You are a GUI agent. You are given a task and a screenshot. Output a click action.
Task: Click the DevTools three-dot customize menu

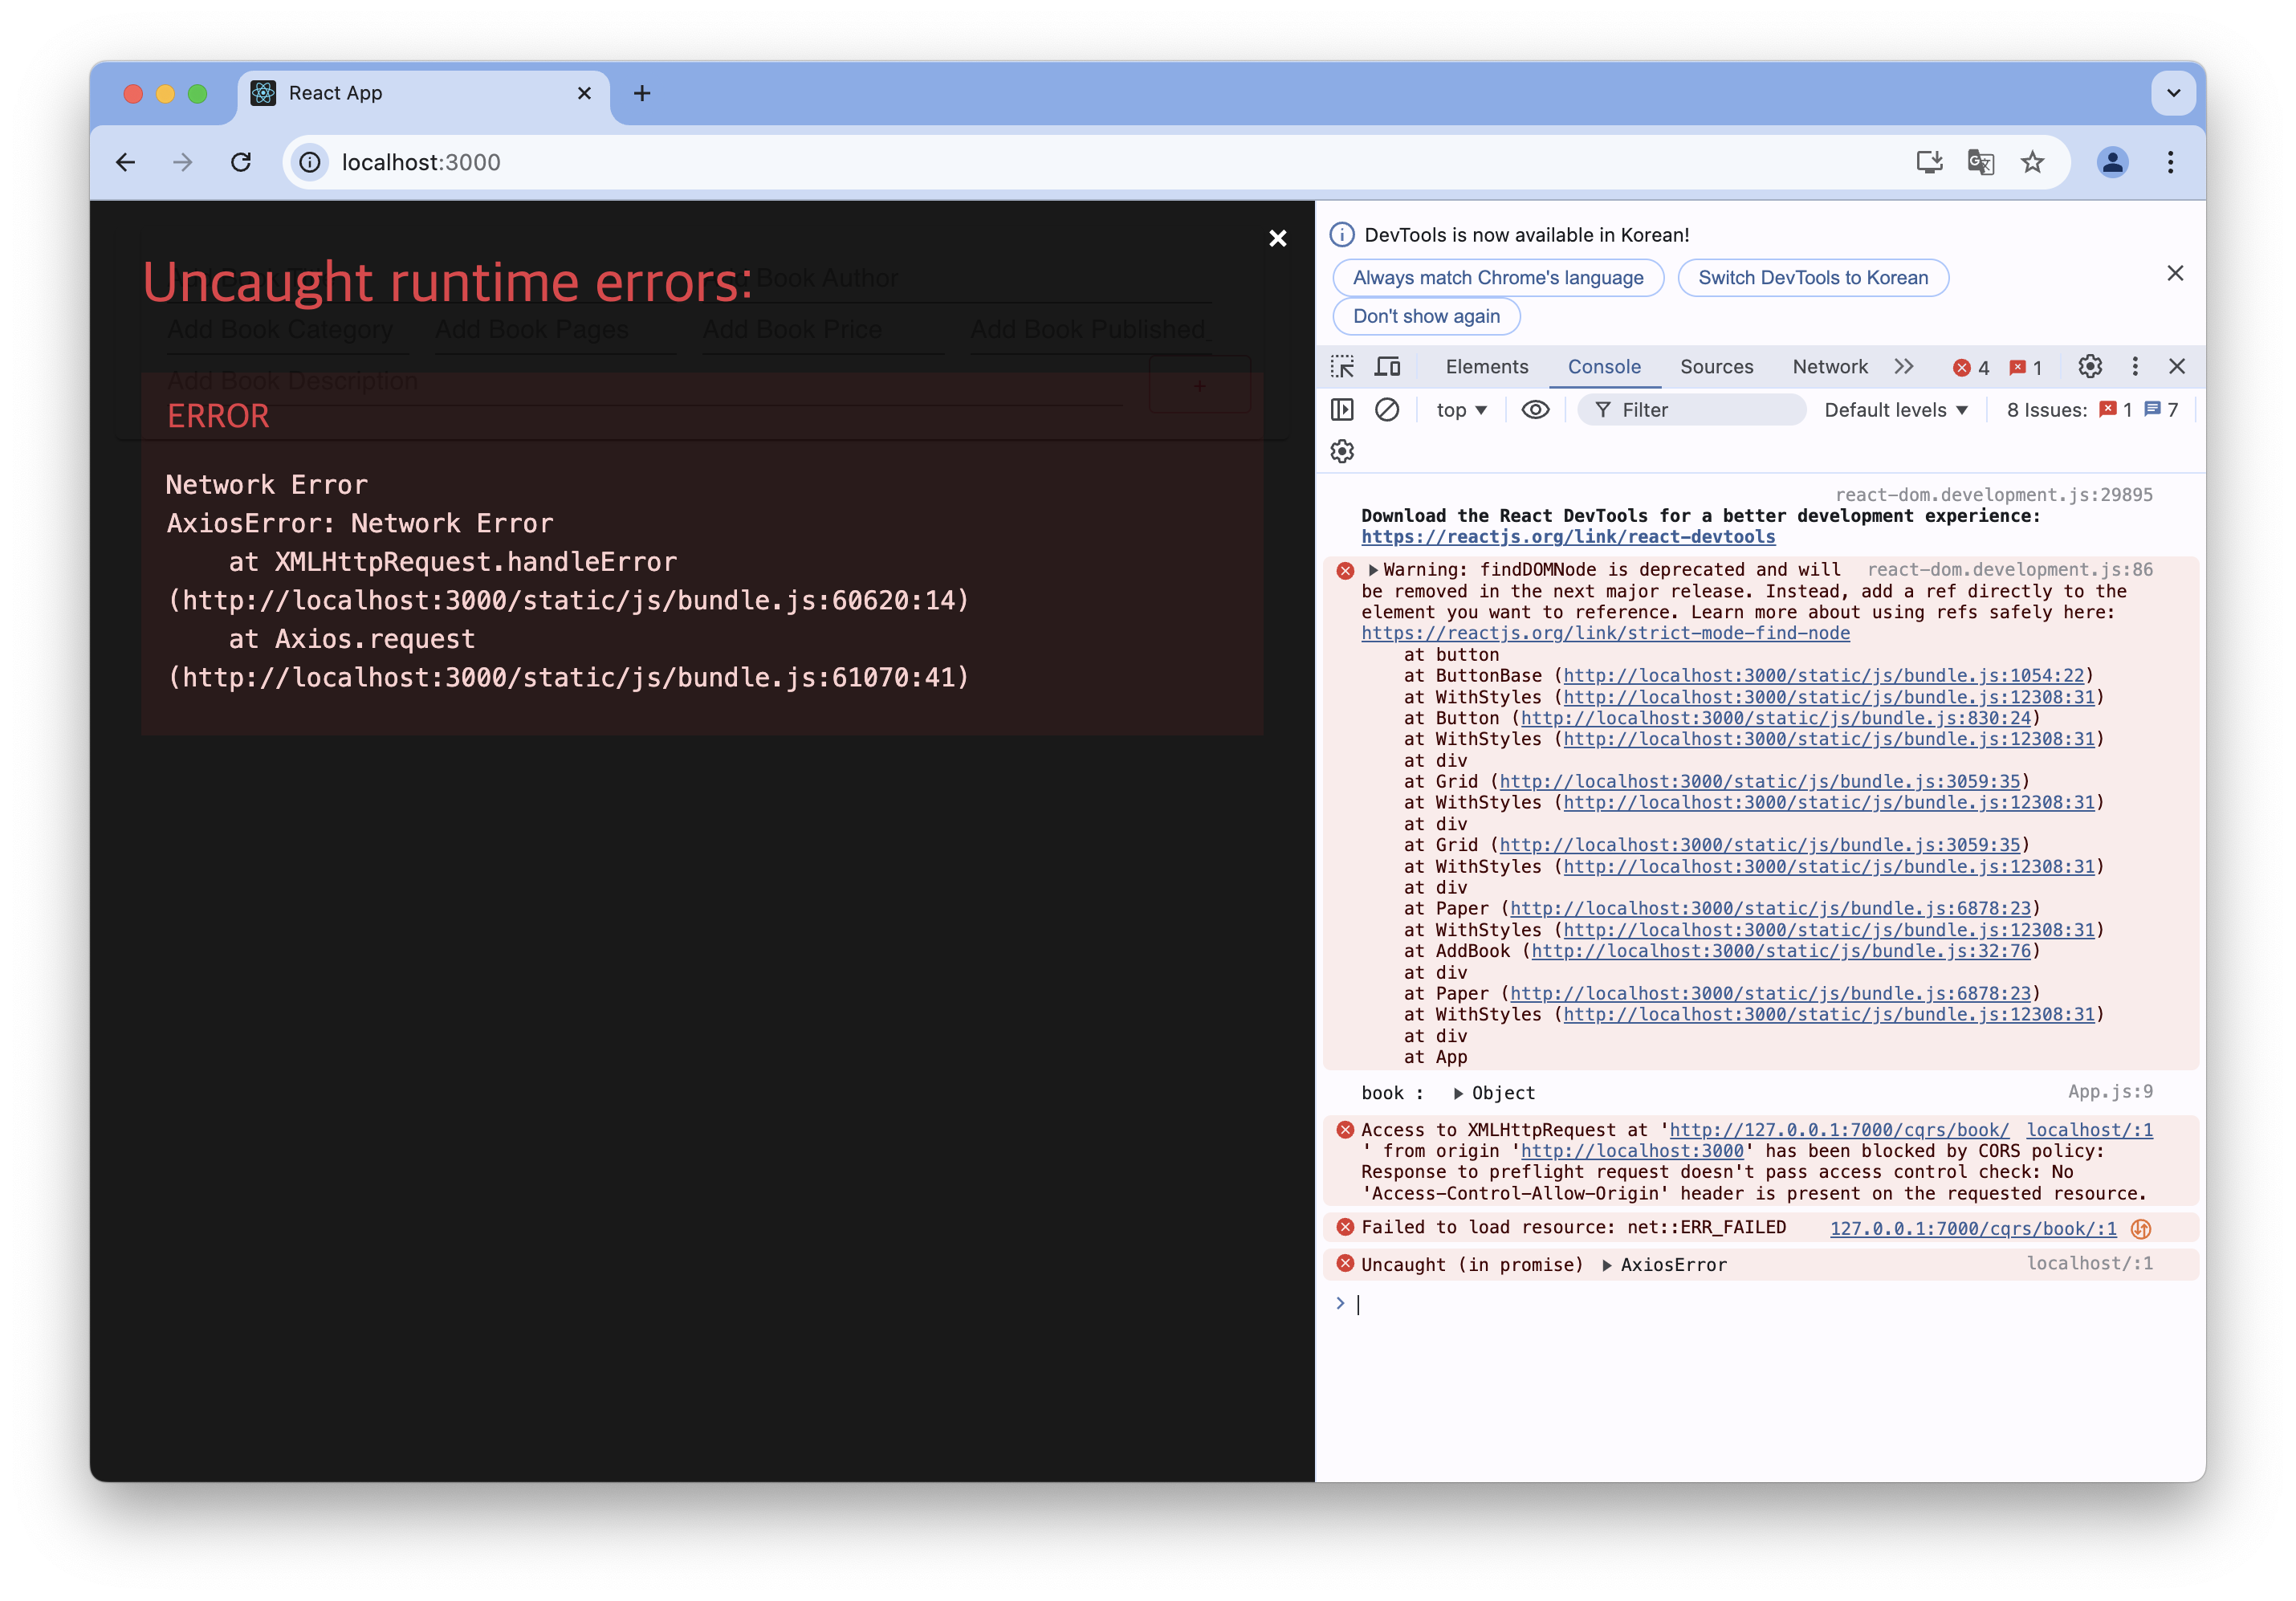[2135, 367]
